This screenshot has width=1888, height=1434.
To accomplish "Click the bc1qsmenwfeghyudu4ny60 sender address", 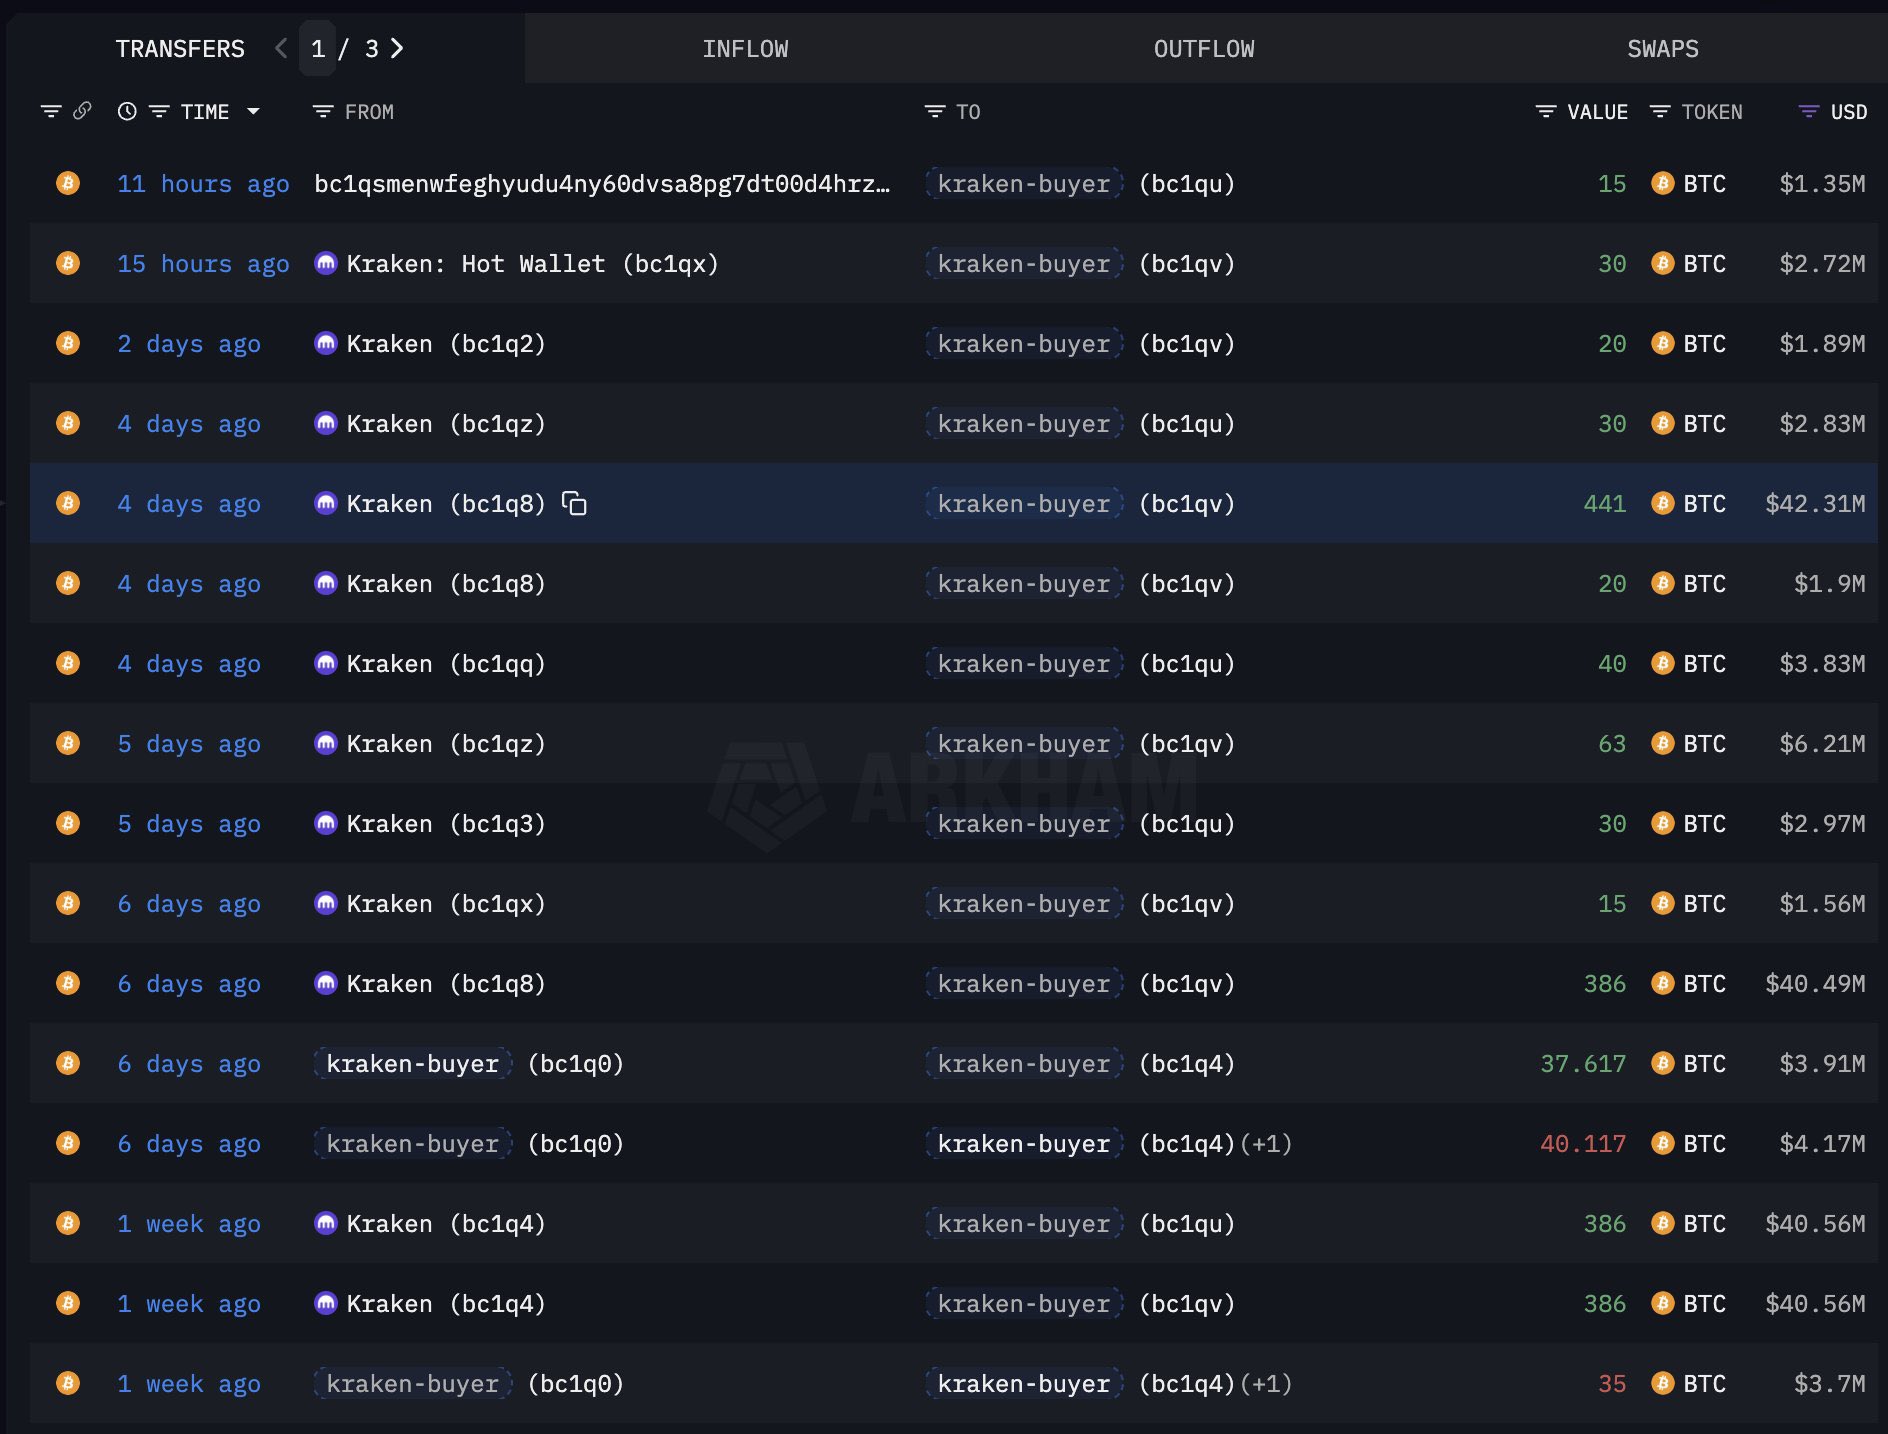I will (601, 184).
